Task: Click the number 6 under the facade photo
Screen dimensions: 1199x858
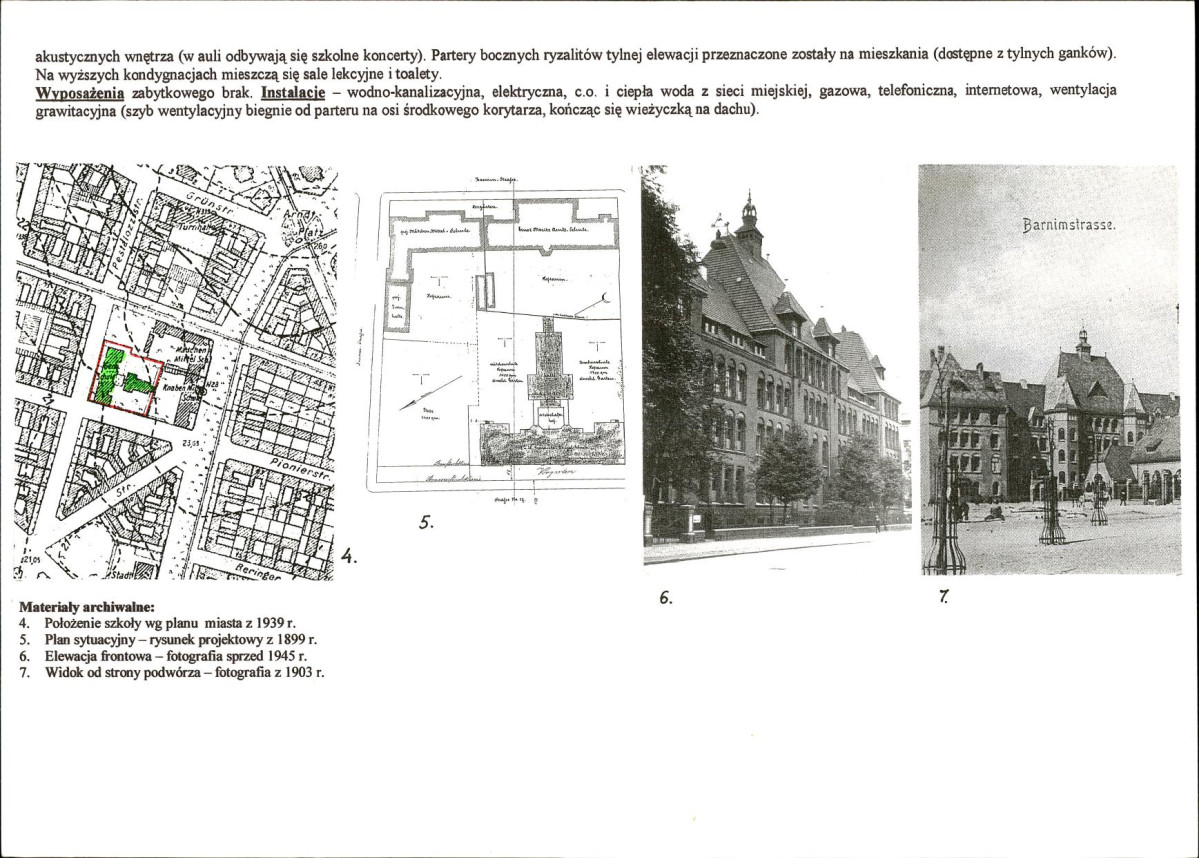Action: (664, 598)
